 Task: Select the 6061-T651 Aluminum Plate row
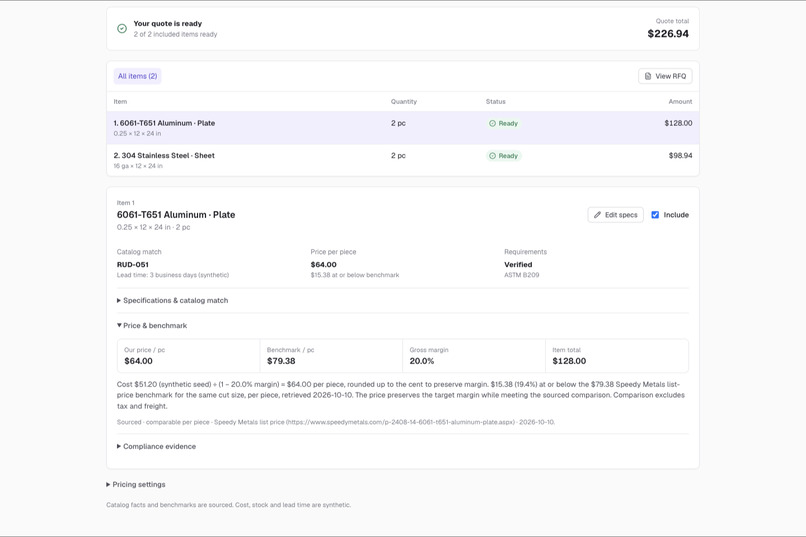pyautogui.click(x=402, y=128)
